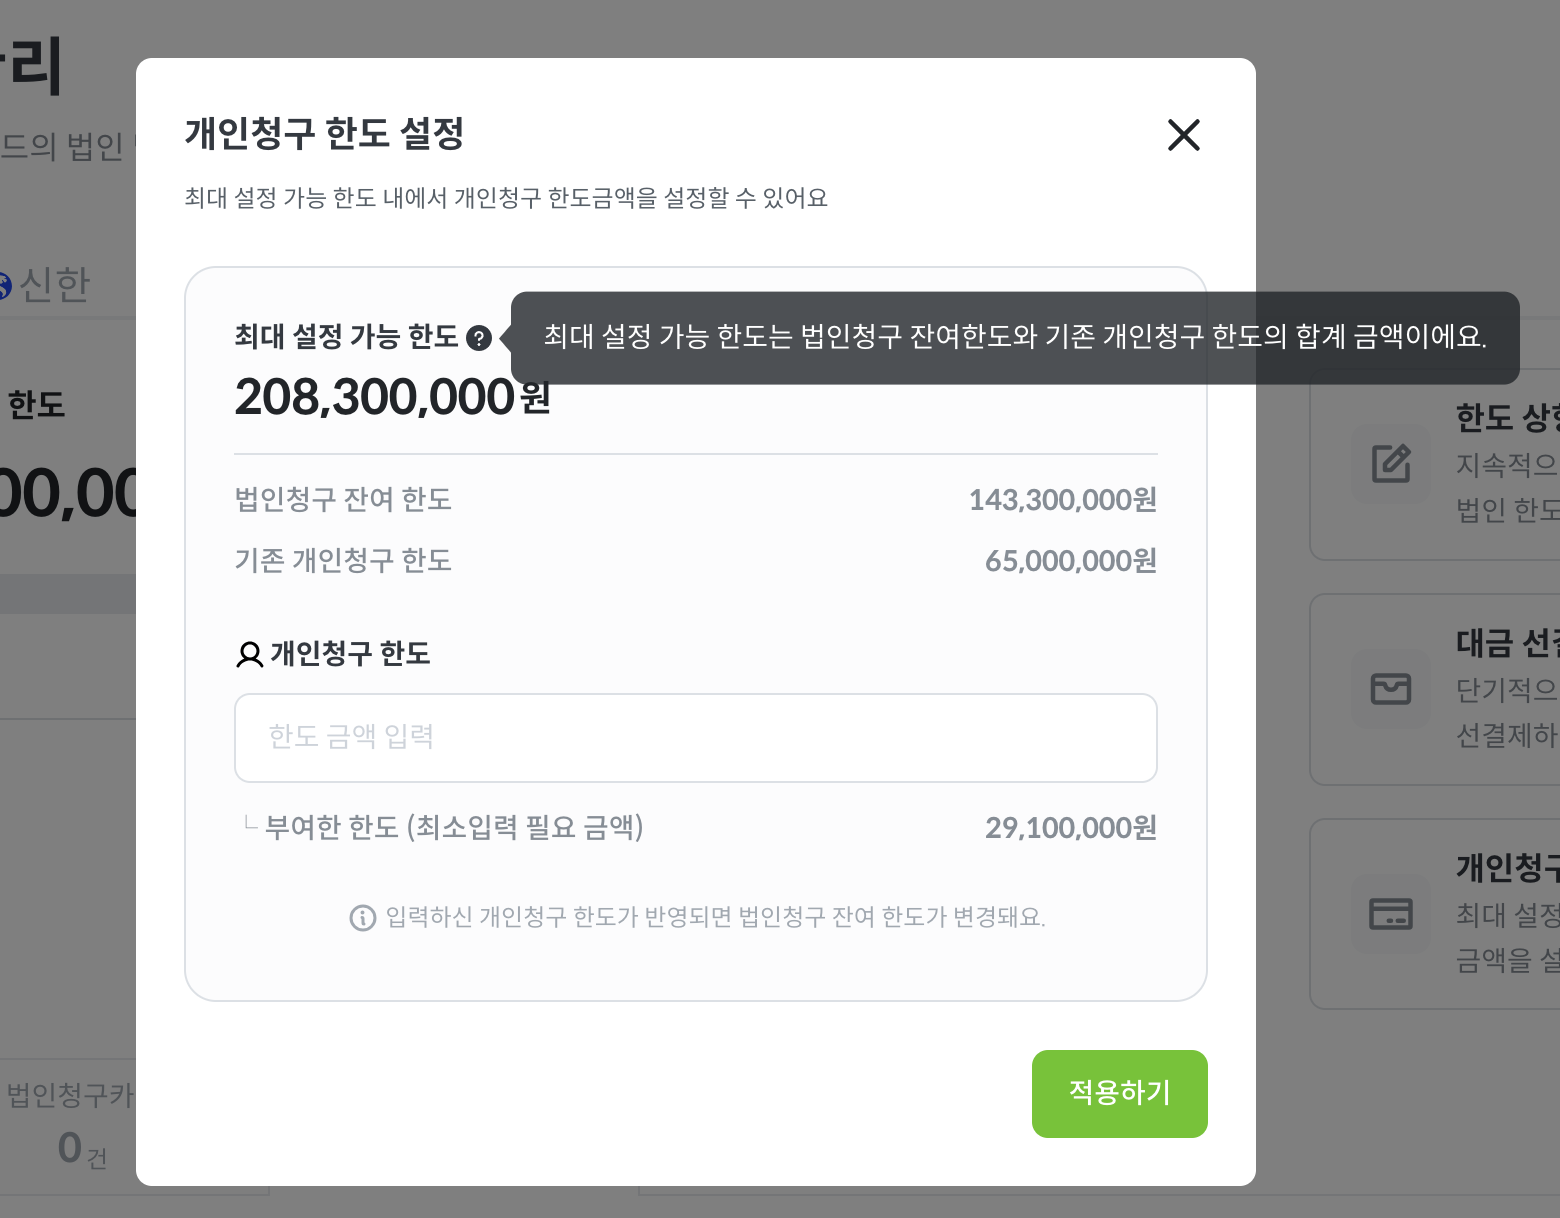1560x1218 pixels.
Task: Click the pencil edit icon on 한도 상향 card
Action: (1391, 463)
